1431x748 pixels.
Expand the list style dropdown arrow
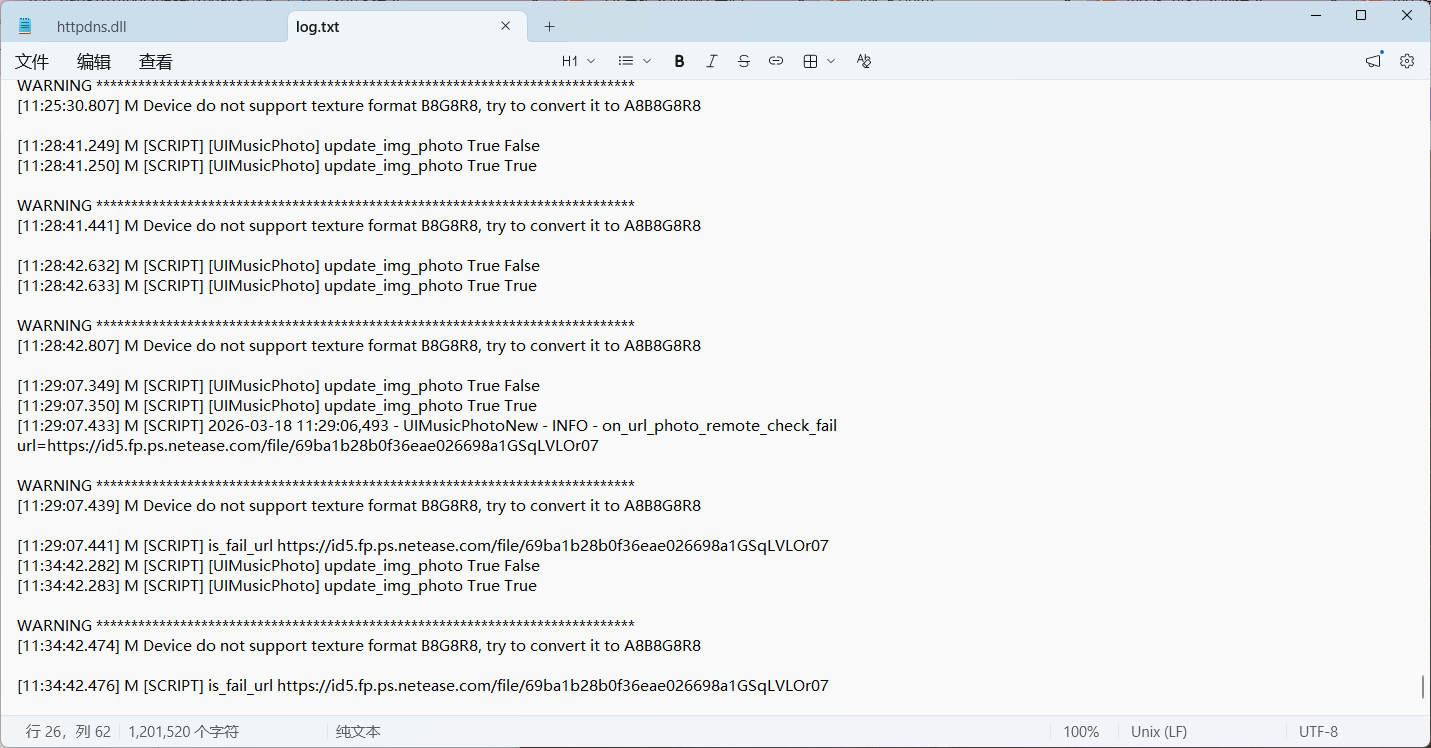(647, 61)
